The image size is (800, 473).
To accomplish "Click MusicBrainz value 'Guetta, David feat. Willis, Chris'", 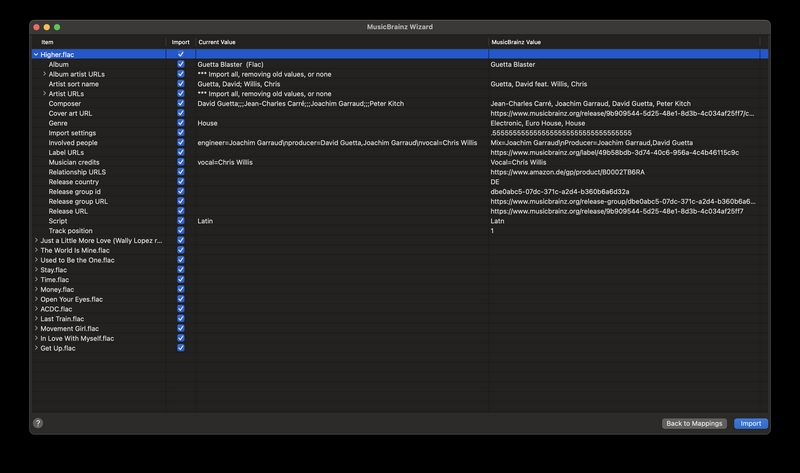I will tap(539, 84).
